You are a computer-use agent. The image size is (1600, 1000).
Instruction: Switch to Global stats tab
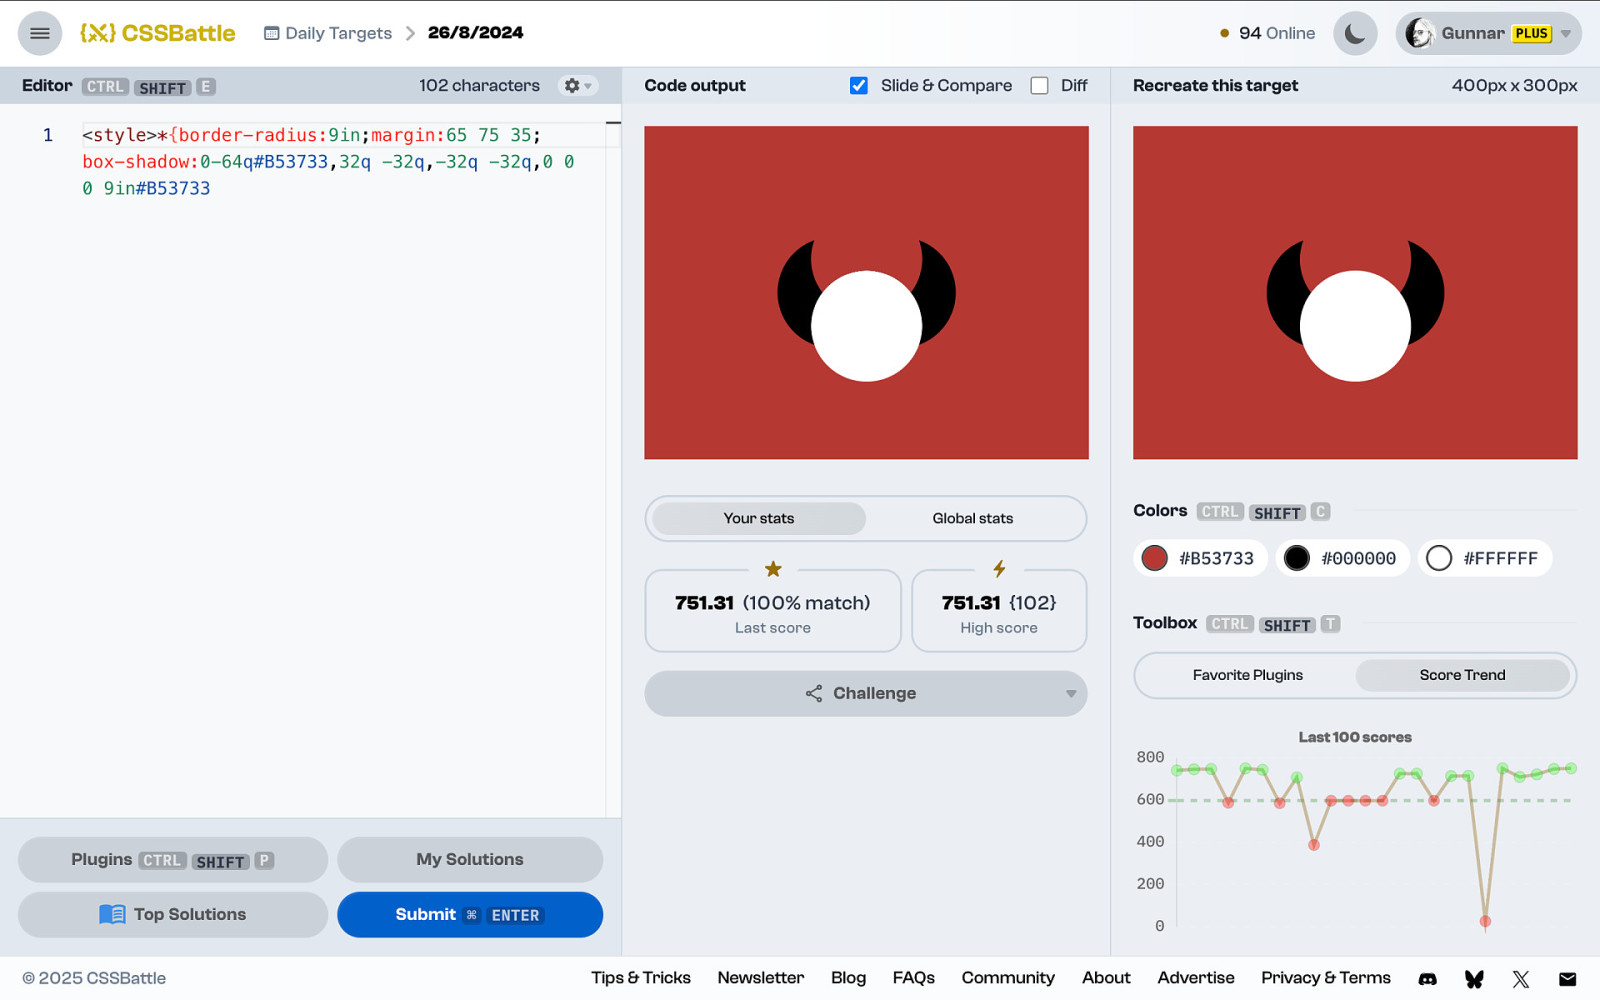pyautogui.click(x=973, y=518)
